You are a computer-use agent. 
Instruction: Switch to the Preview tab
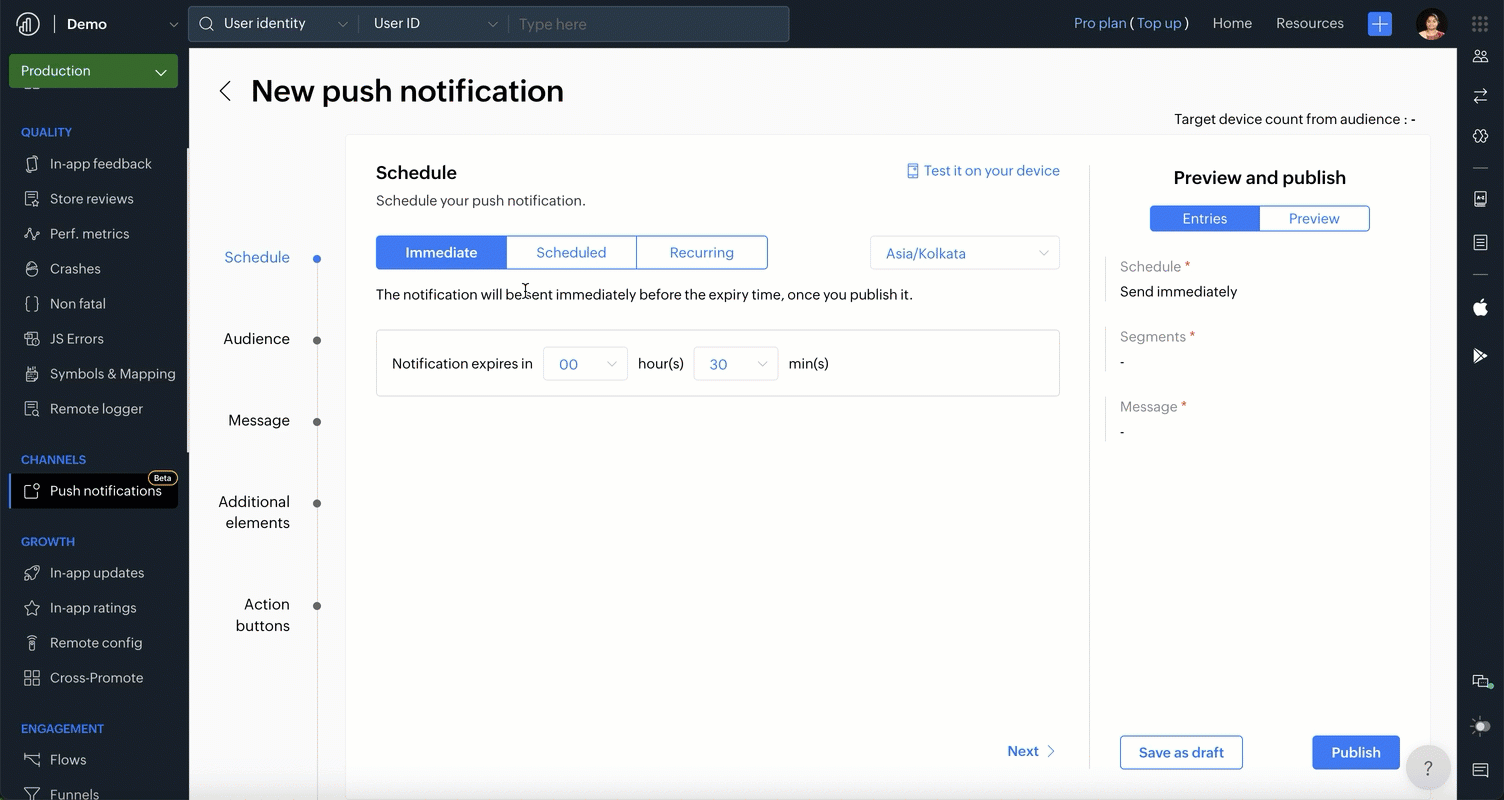1314,219
